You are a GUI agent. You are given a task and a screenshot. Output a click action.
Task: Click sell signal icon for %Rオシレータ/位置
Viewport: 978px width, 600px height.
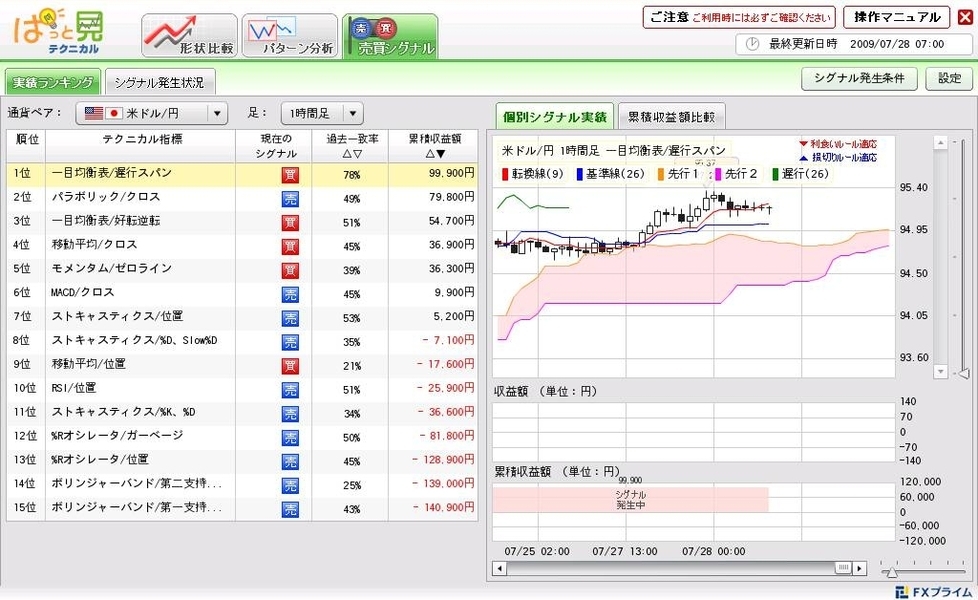pyautogui.click(x=290, y=462)
